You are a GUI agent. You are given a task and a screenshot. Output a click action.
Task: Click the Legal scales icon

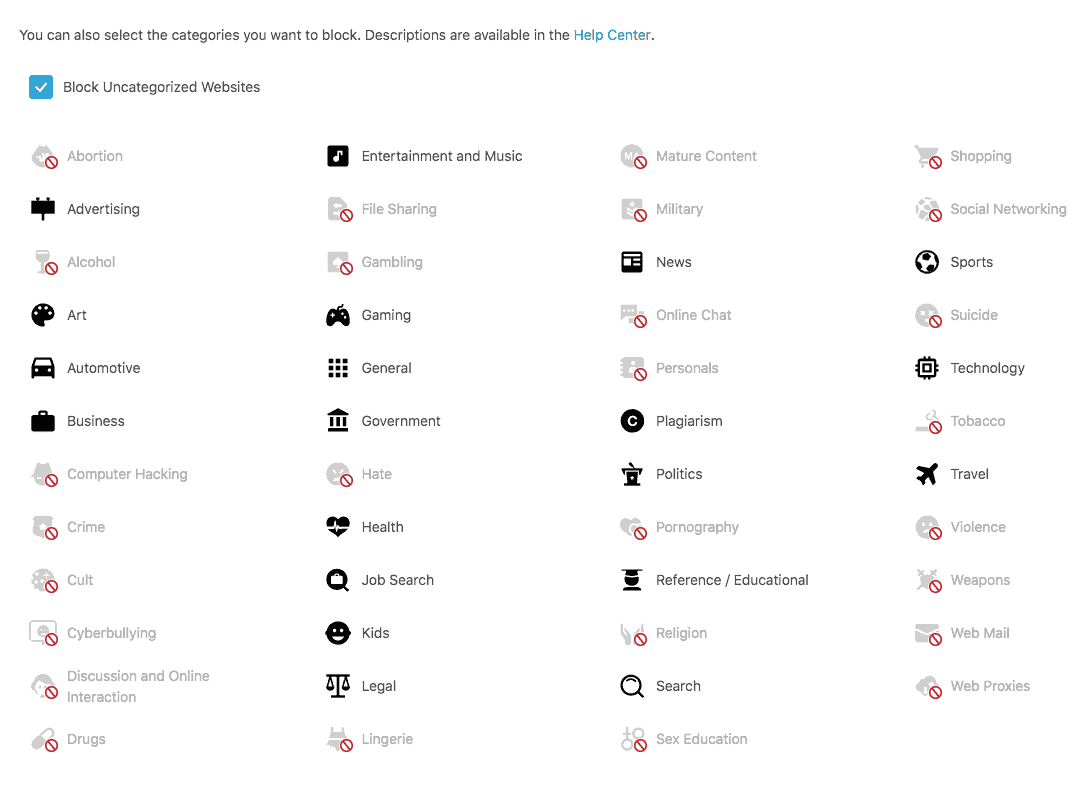338,685
